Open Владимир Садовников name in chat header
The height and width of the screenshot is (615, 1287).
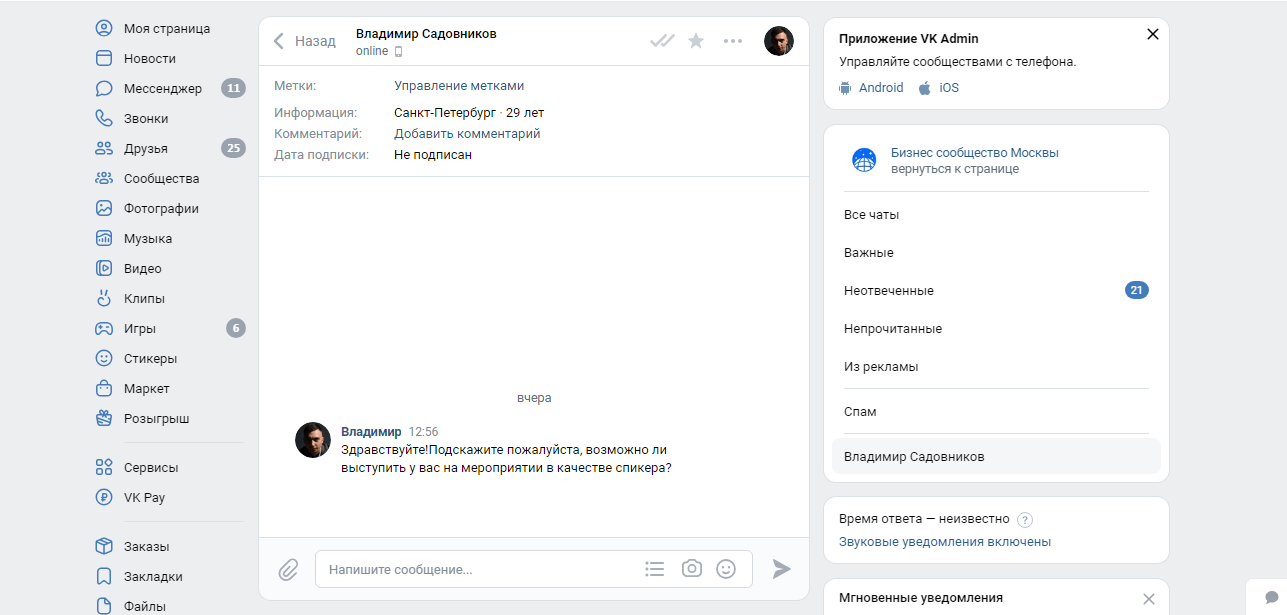(426, 34)
